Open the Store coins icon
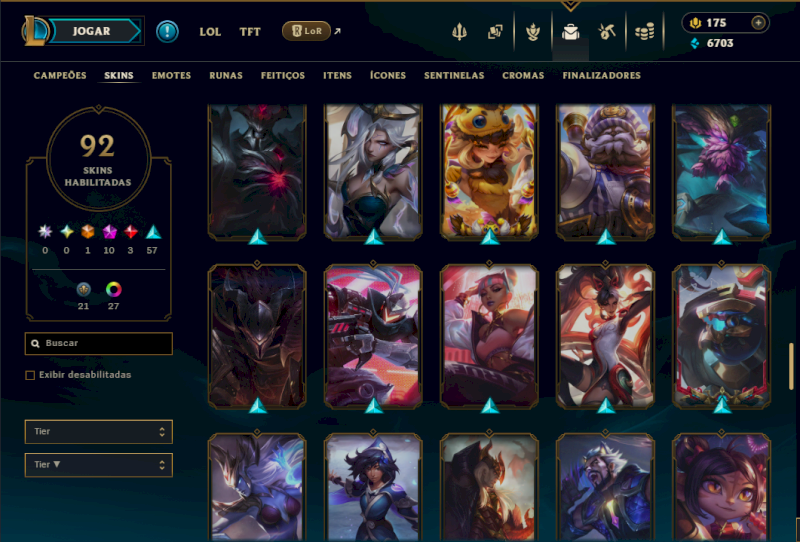This screenshot has height=542, width=800. [x=644, y=32]
